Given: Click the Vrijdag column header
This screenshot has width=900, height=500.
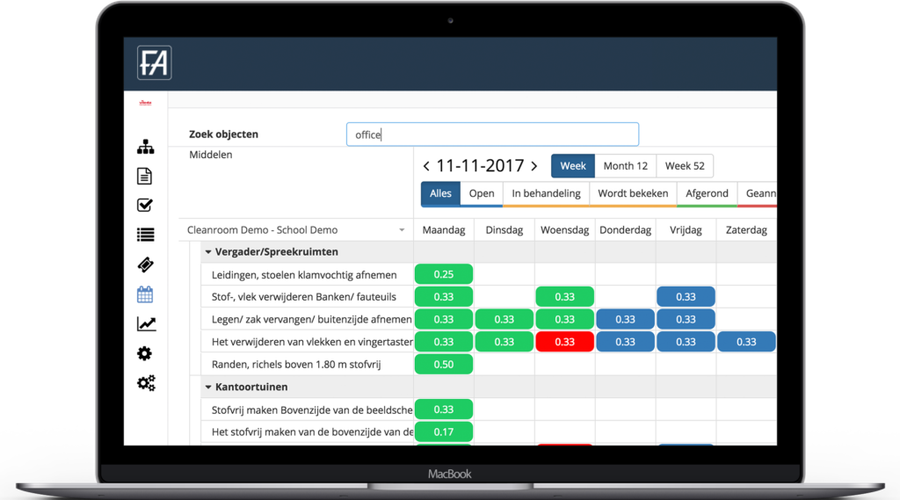Looking at the screenshot, I should (685, 230).
